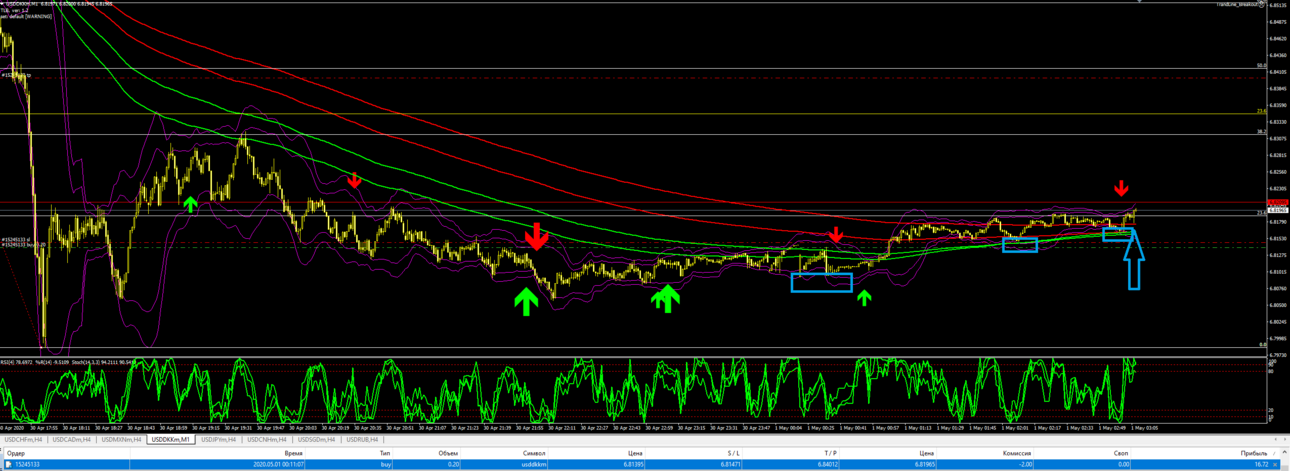
Task: Click the stop loss value 6.81471
Action: [x=729, y=464]
